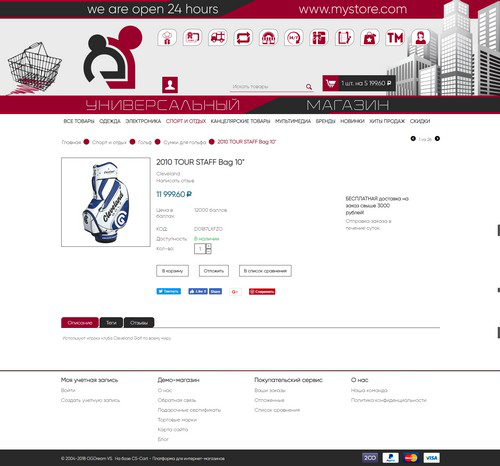Click the Facebook Share button
This screenshot has width=500, height=466.
point(215,291)
